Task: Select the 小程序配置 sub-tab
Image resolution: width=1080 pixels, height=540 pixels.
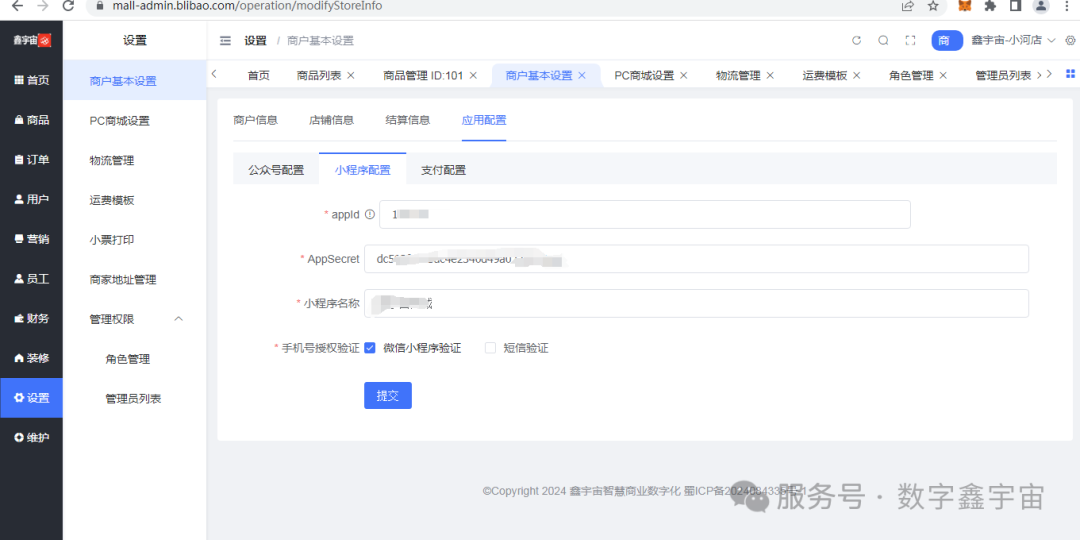Action: (362, 170)
